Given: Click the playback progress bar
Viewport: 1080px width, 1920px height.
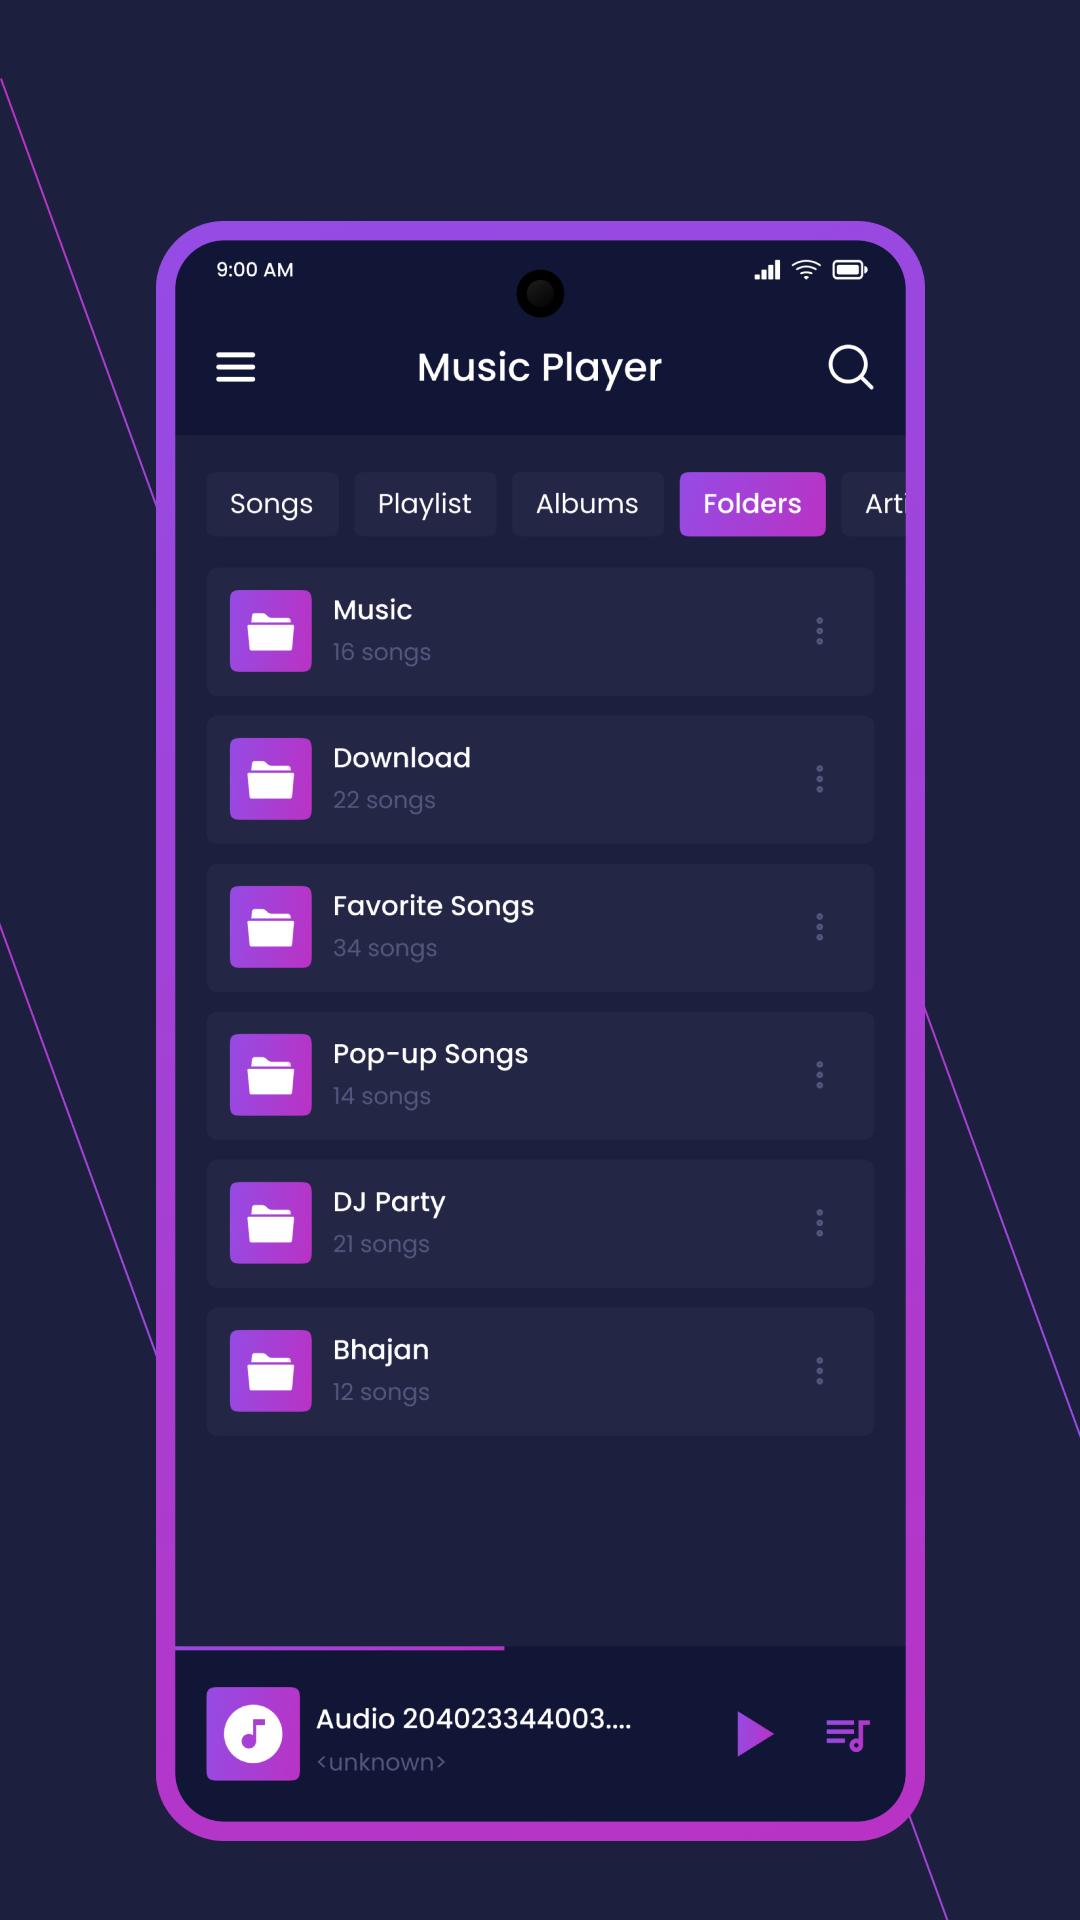Looking at the screenshot, I should coord(540,1648).
